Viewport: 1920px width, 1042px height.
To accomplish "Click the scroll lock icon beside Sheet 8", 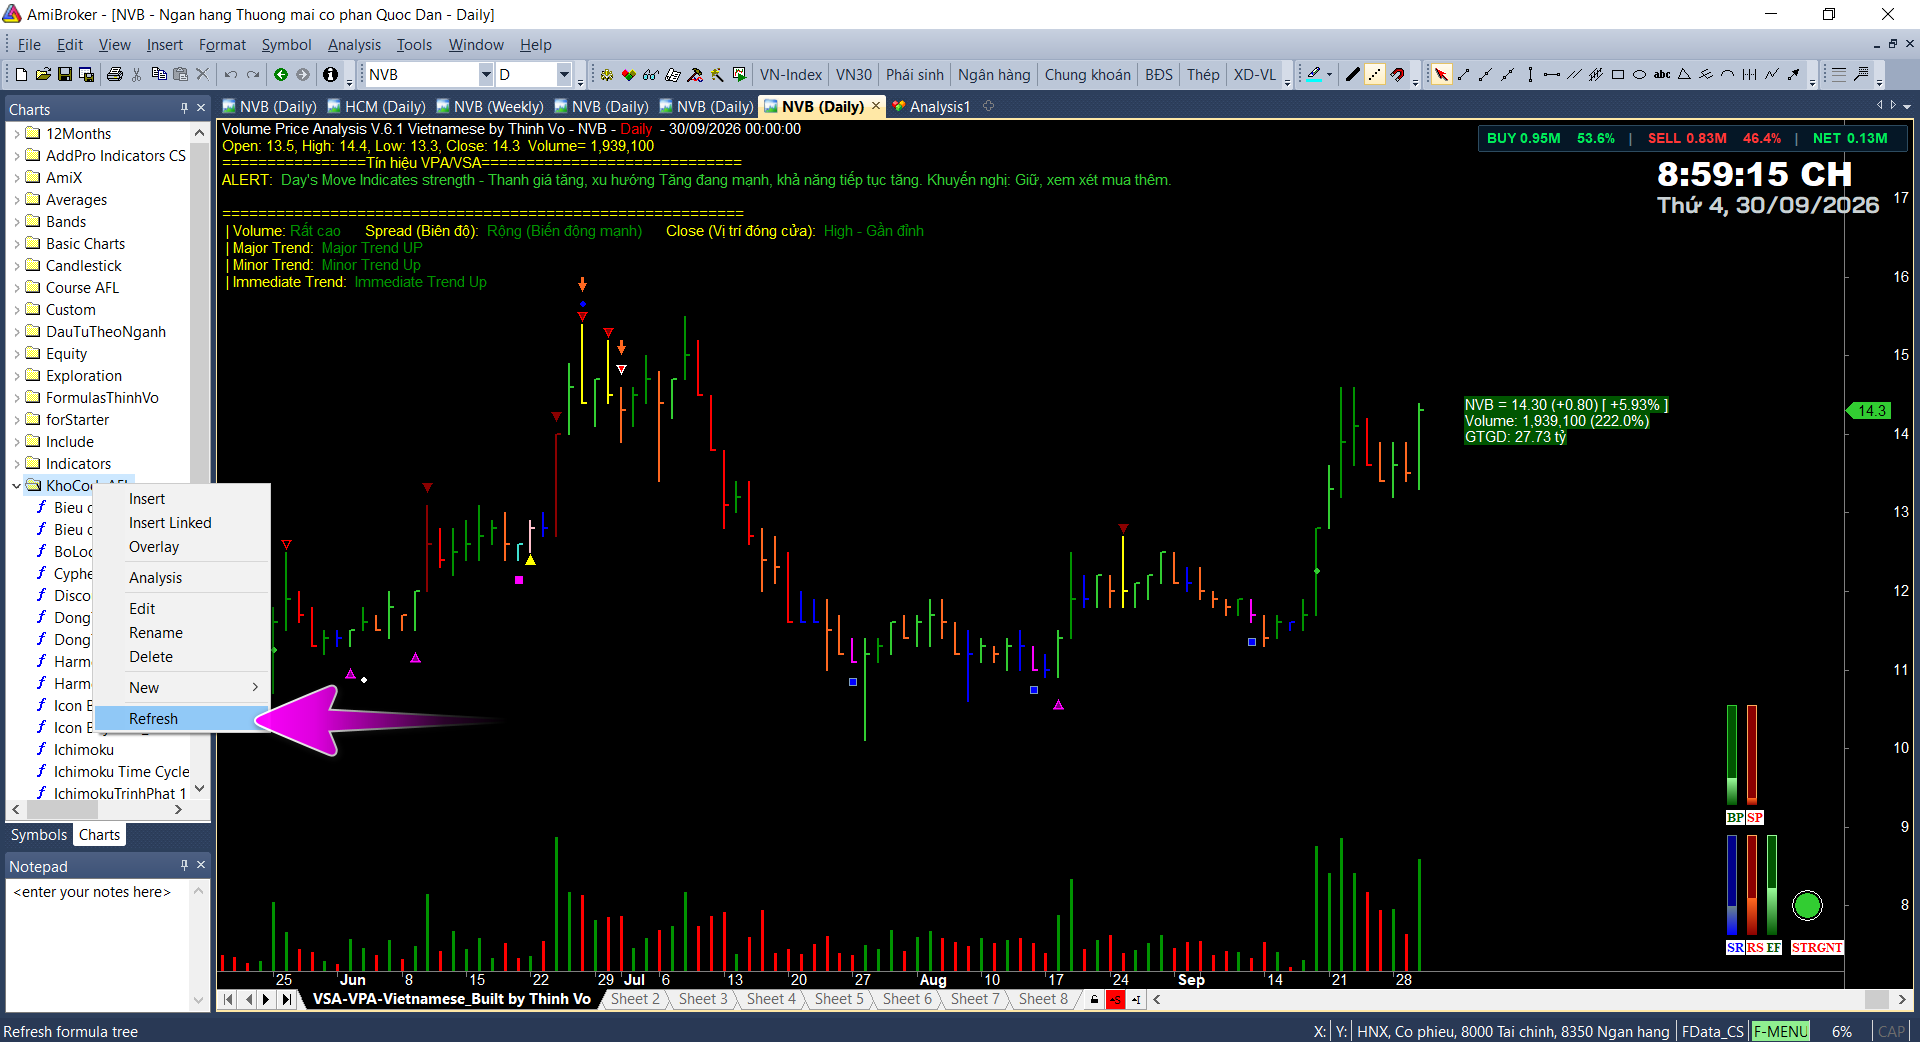I will [1094, 999].
